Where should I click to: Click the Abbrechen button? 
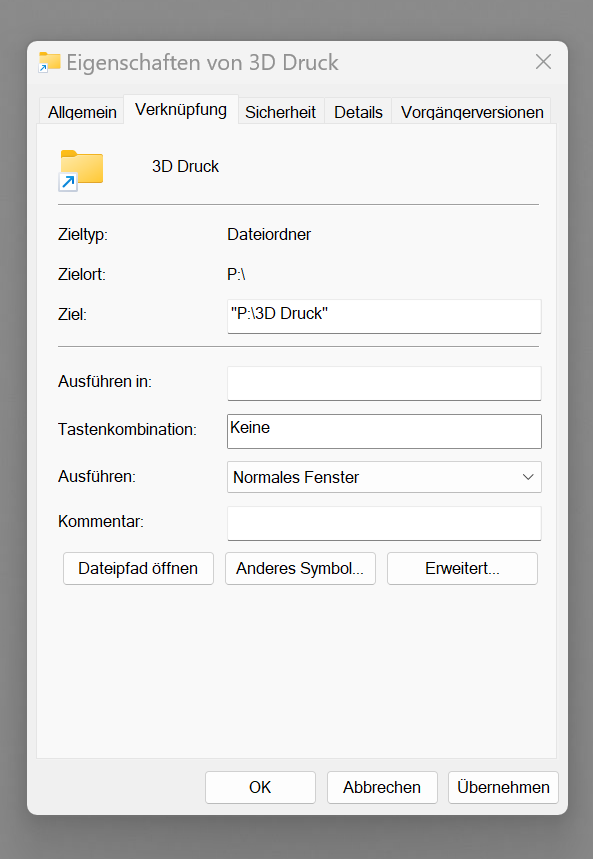[x=382, y=787]
